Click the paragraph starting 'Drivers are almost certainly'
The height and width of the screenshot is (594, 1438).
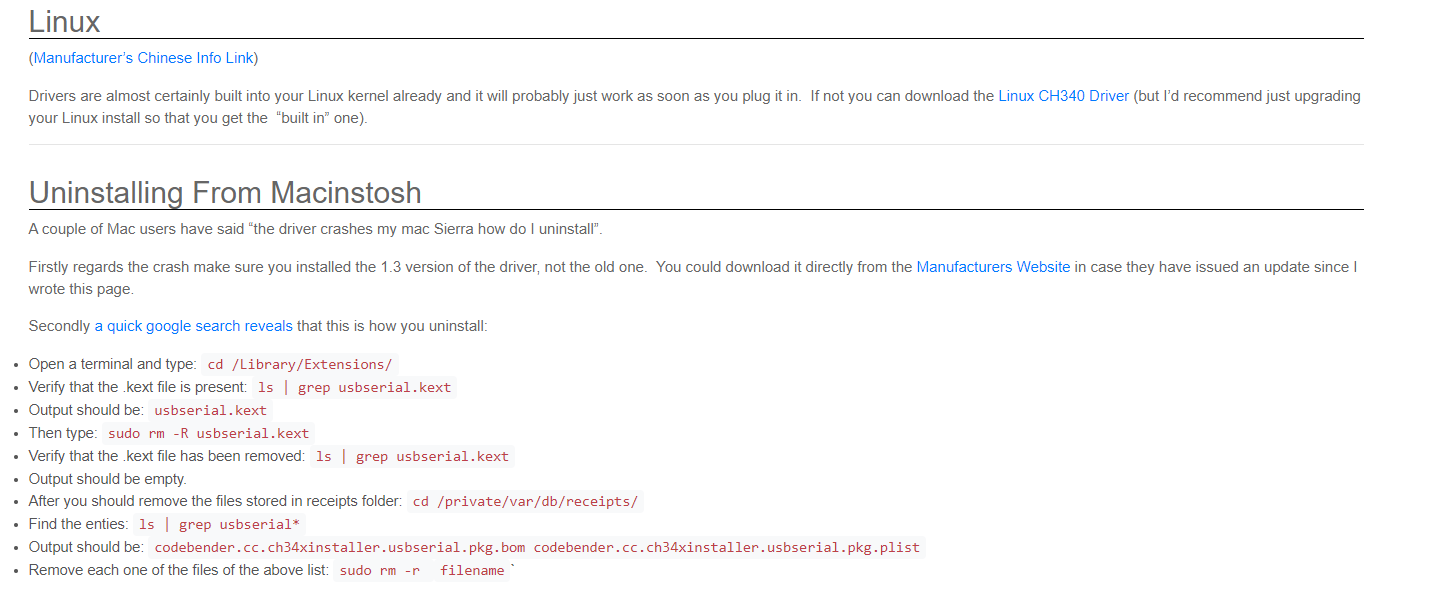point(500,96)
